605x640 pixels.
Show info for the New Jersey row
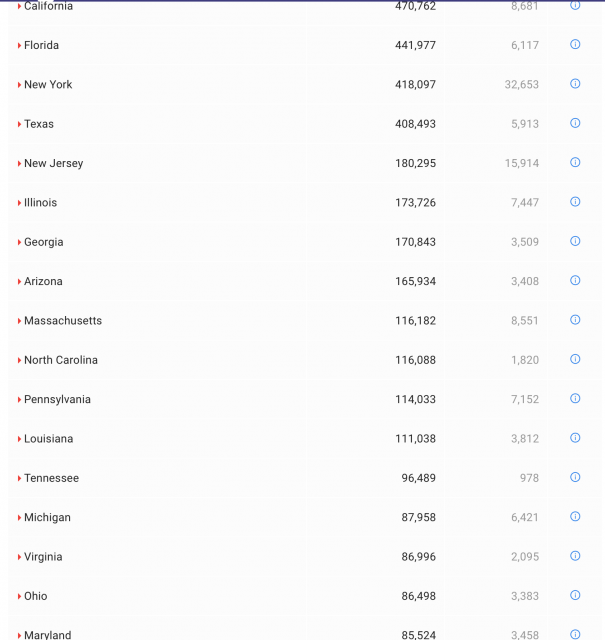click(575, 162)
